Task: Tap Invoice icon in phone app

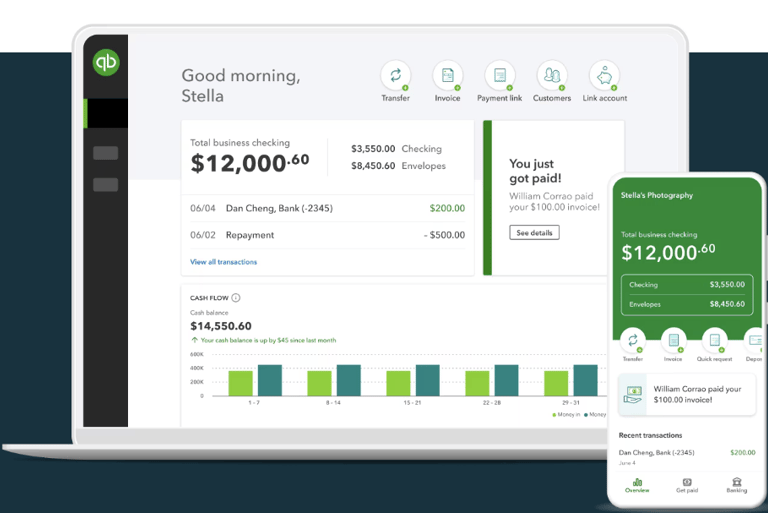Action: pos(673,340)
